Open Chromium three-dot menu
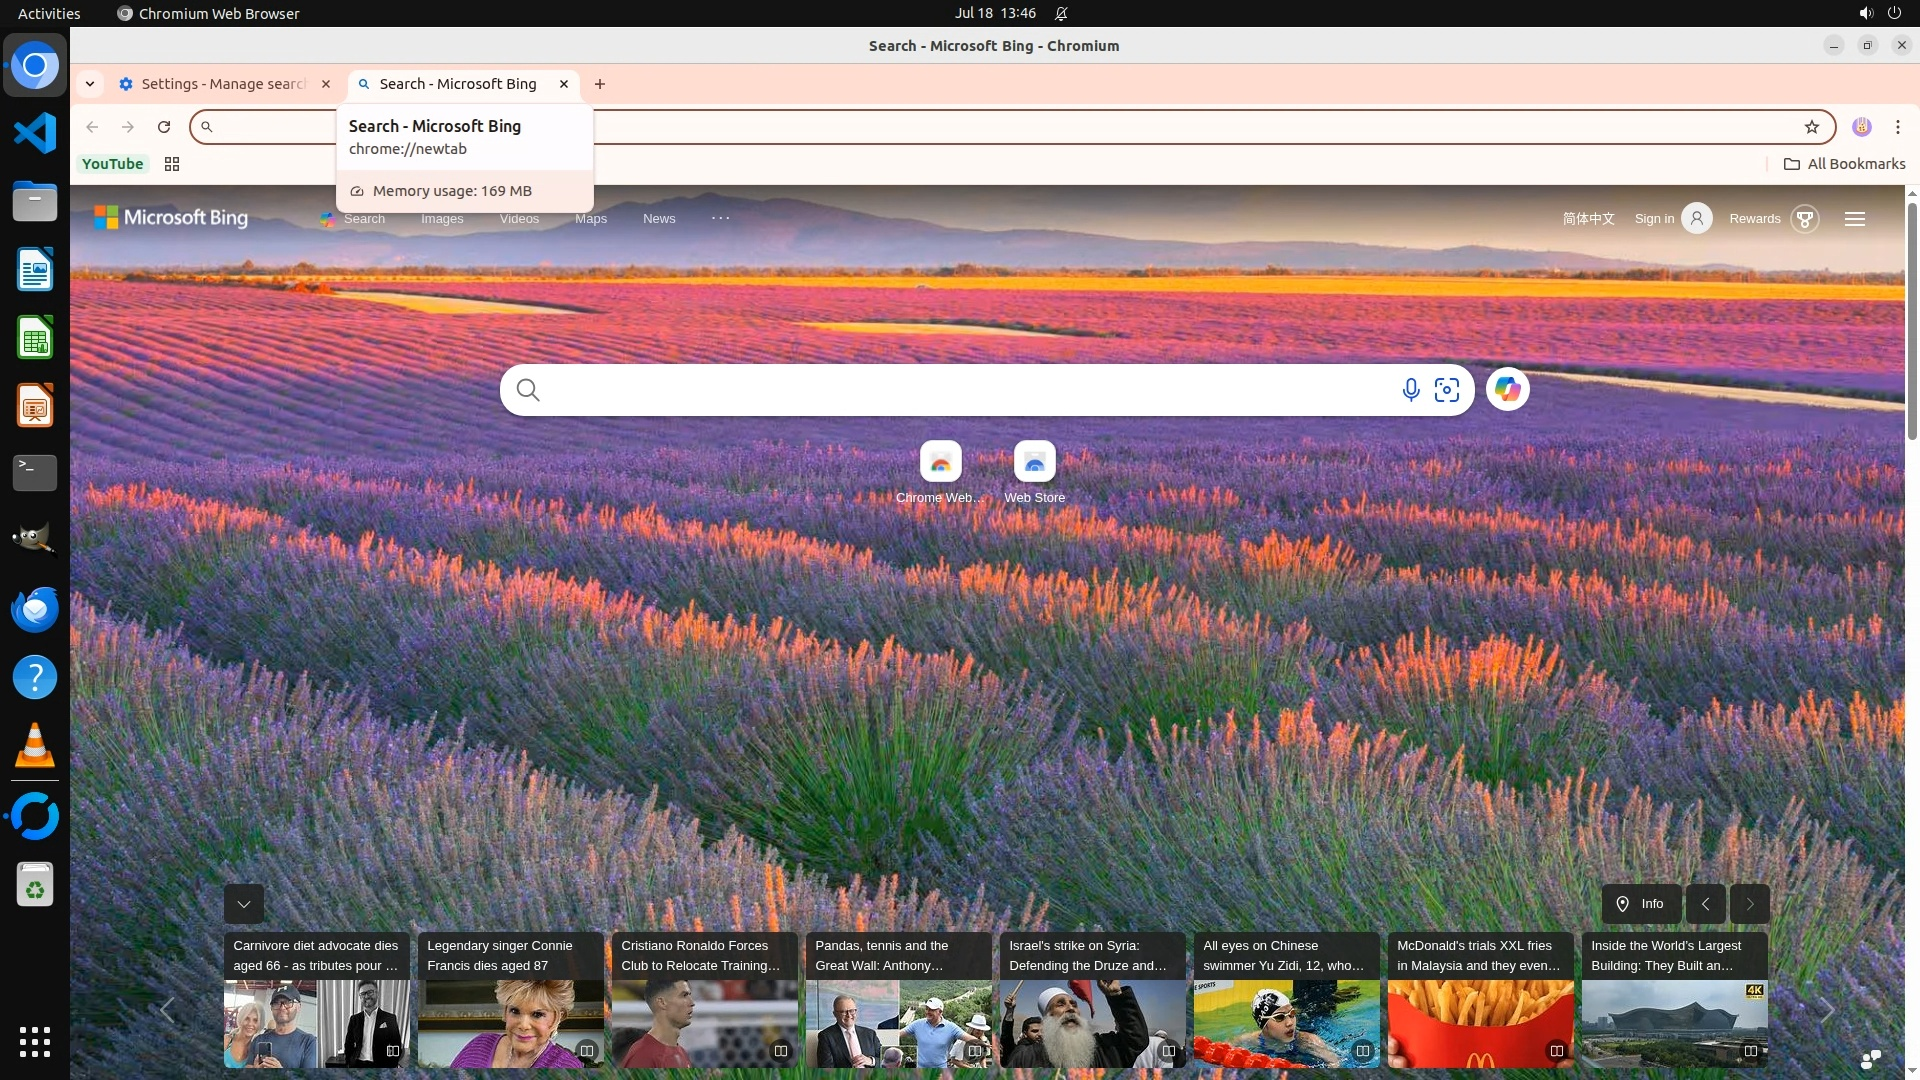Viewport: 1920px width, 1080px height. pos(1897,127)
